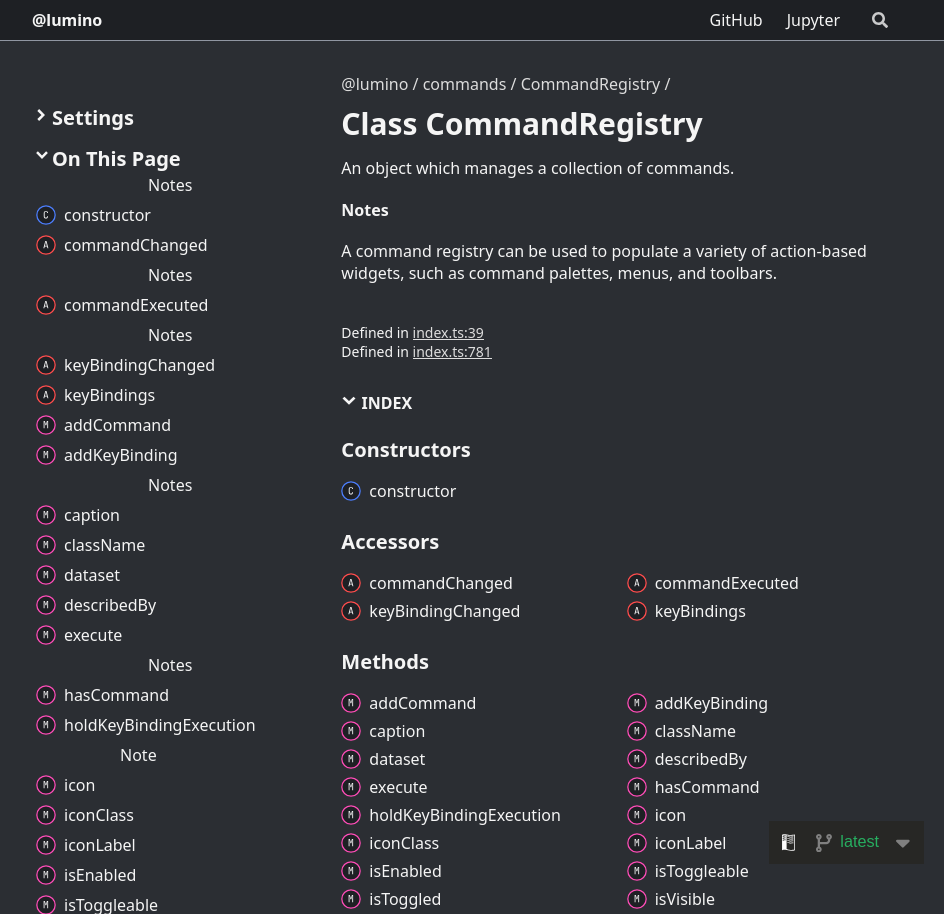Viewport: 944px width, 914px height.
Task: Click the hasCommand method icon in sidebar
Action: (46, 695)
